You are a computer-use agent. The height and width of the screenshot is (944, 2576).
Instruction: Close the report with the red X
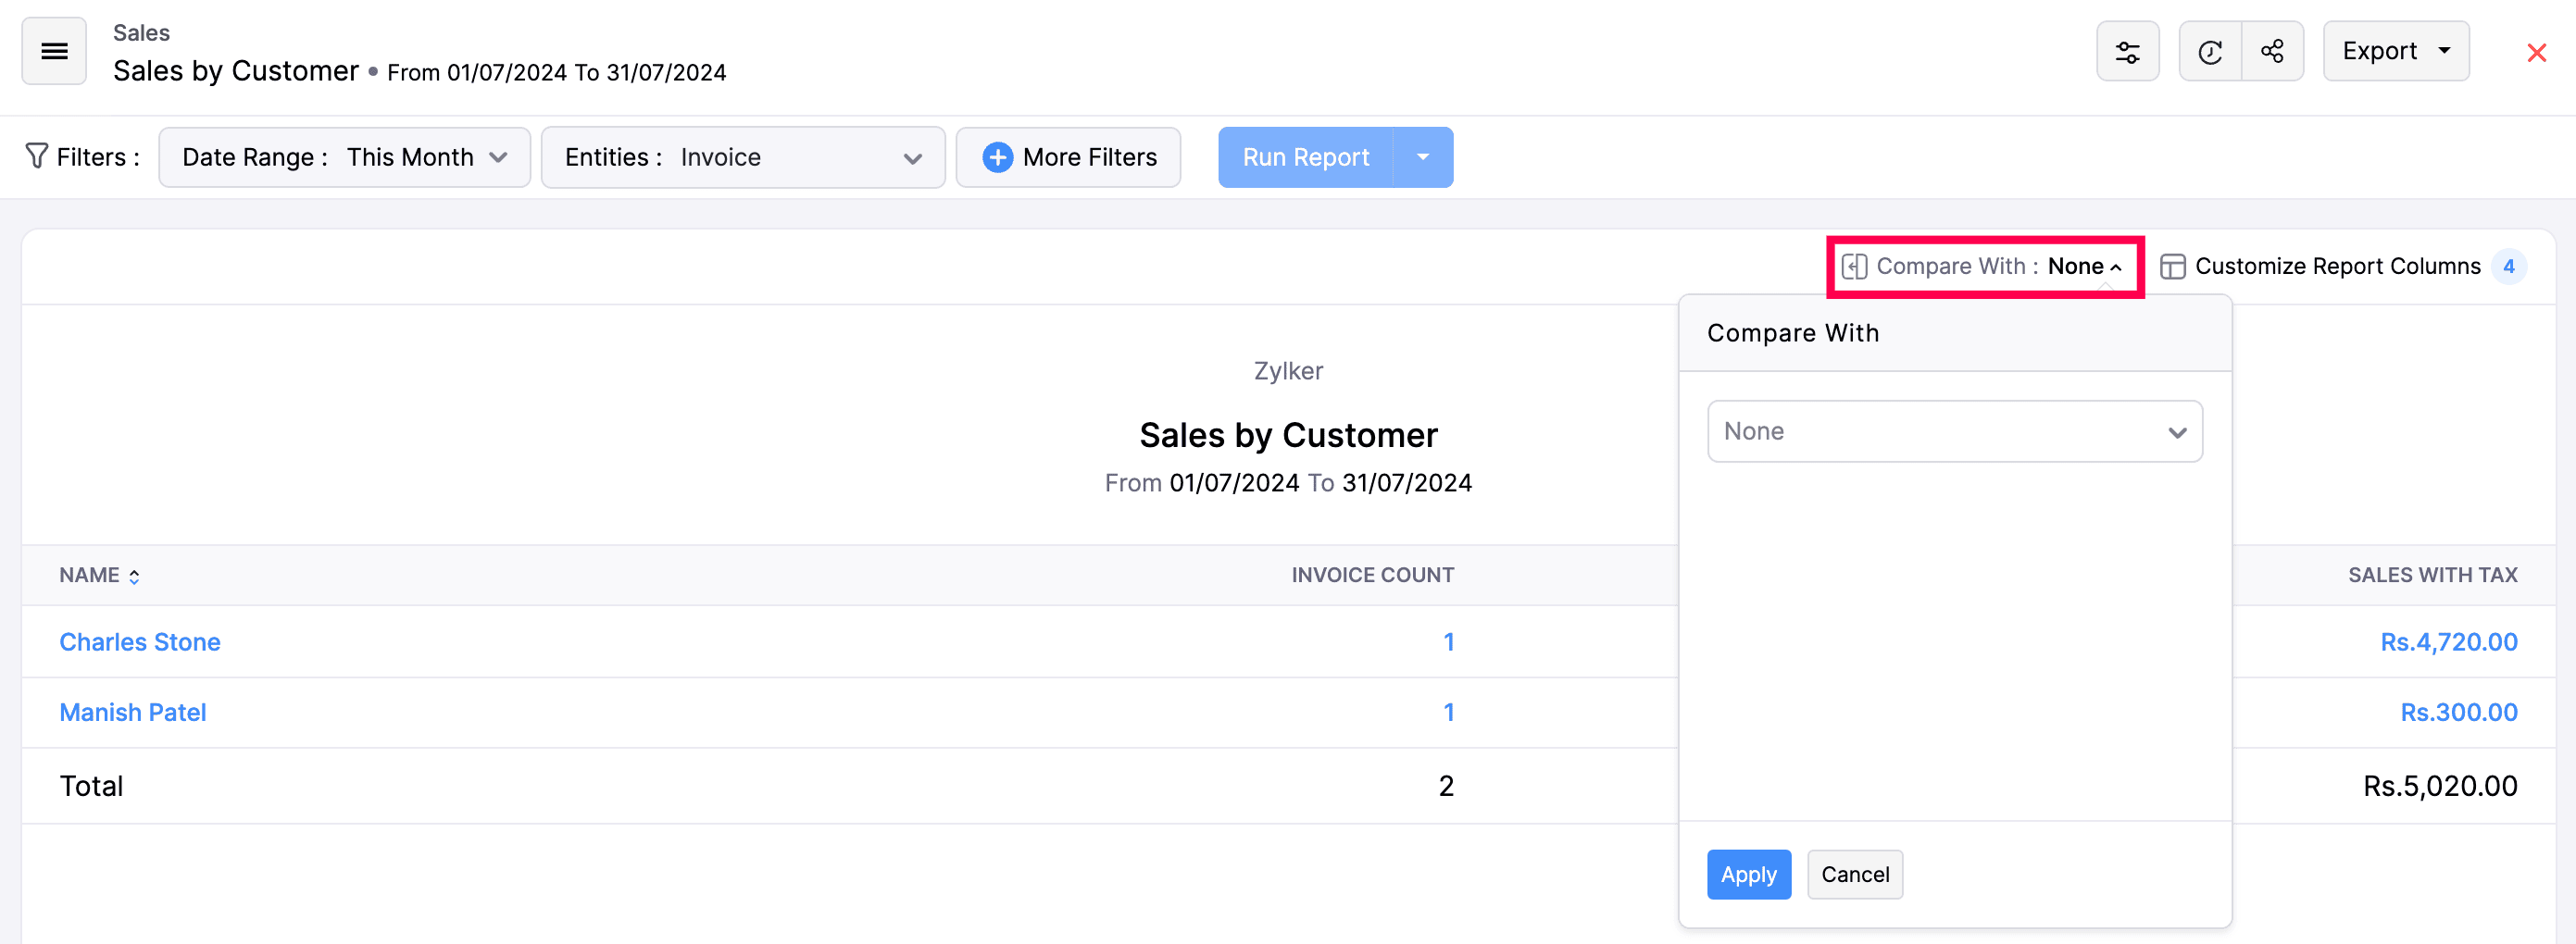click(2537, 53)
